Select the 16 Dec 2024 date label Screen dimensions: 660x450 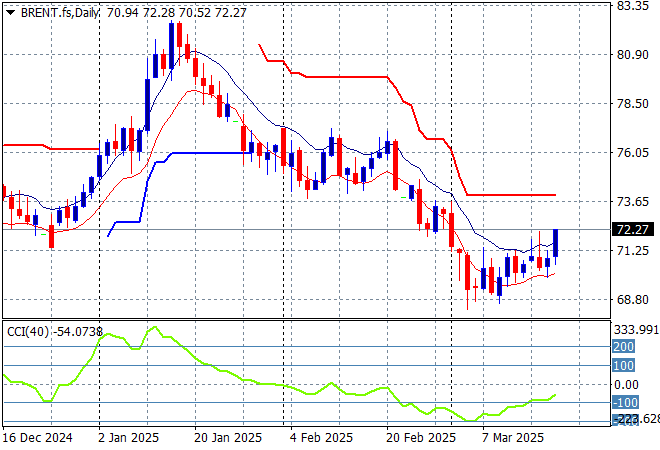[x=37, y=438]
